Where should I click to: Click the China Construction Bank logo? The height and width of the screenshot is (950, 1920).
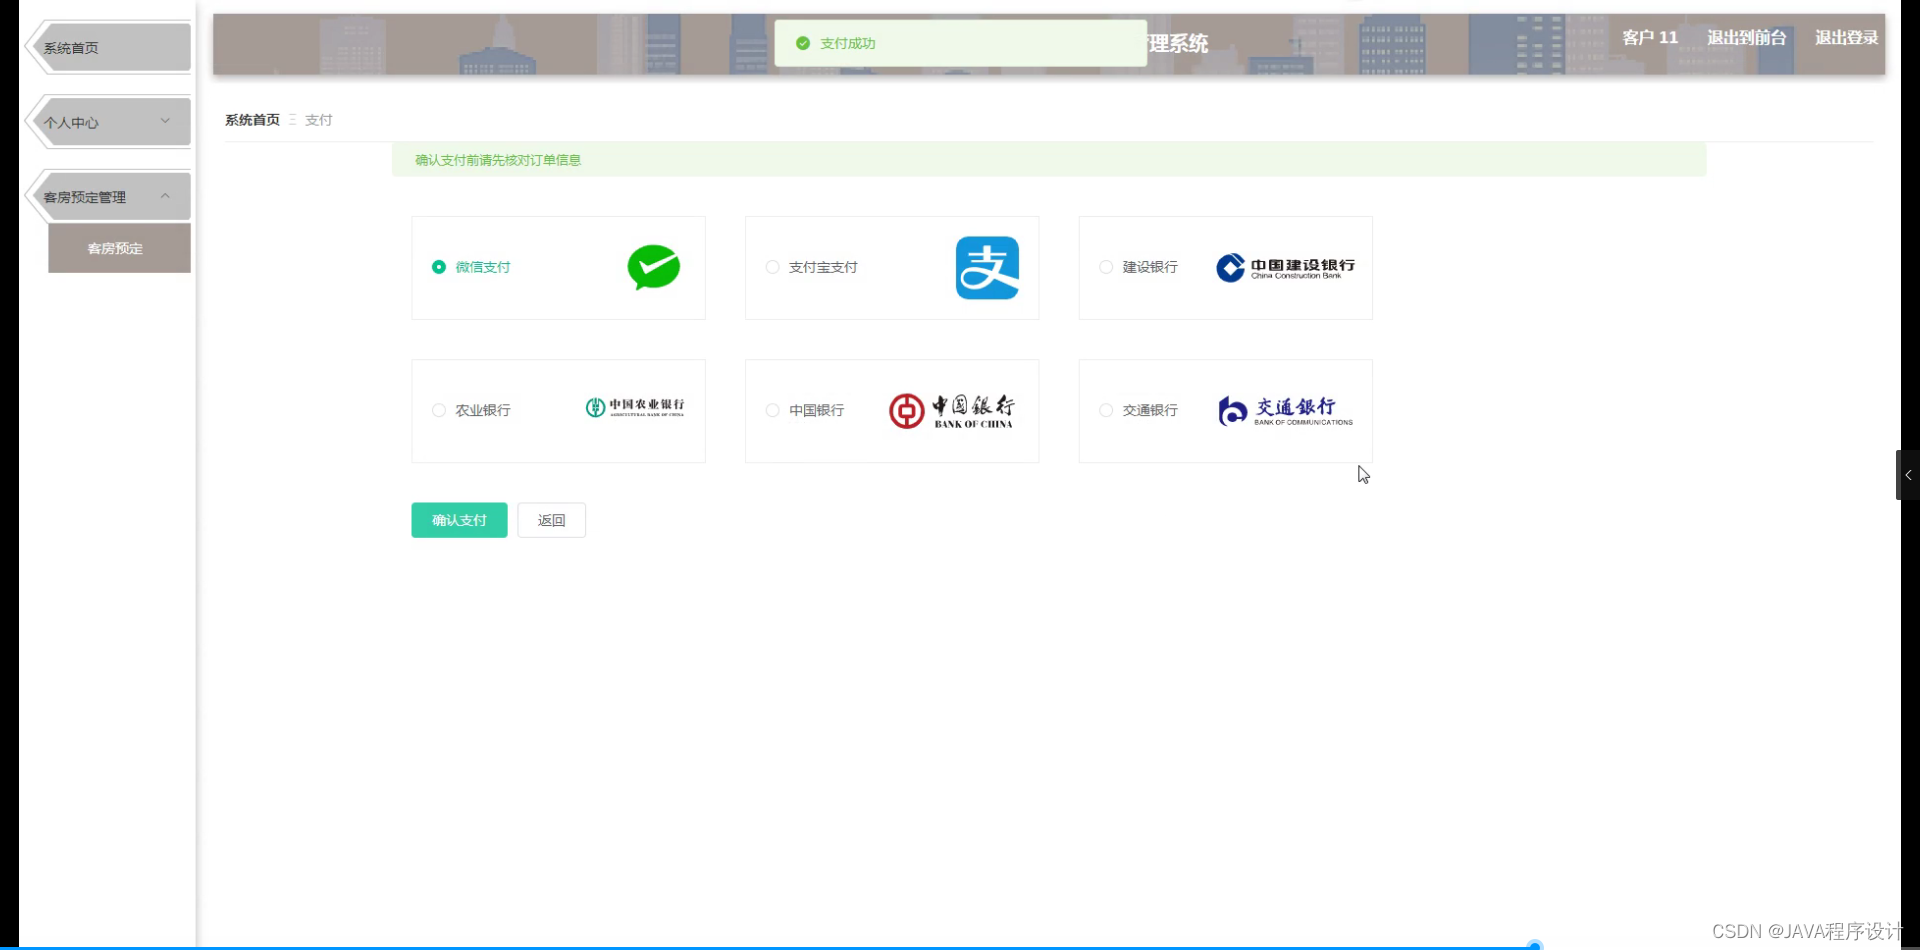click(x=1285, y=267)
